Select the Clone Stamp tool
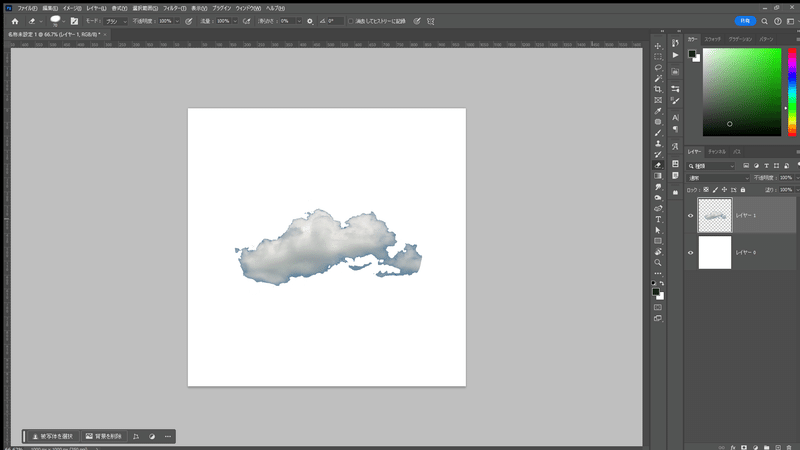The width and height of the screenshot is (800, 450). [x=658, y=143]
